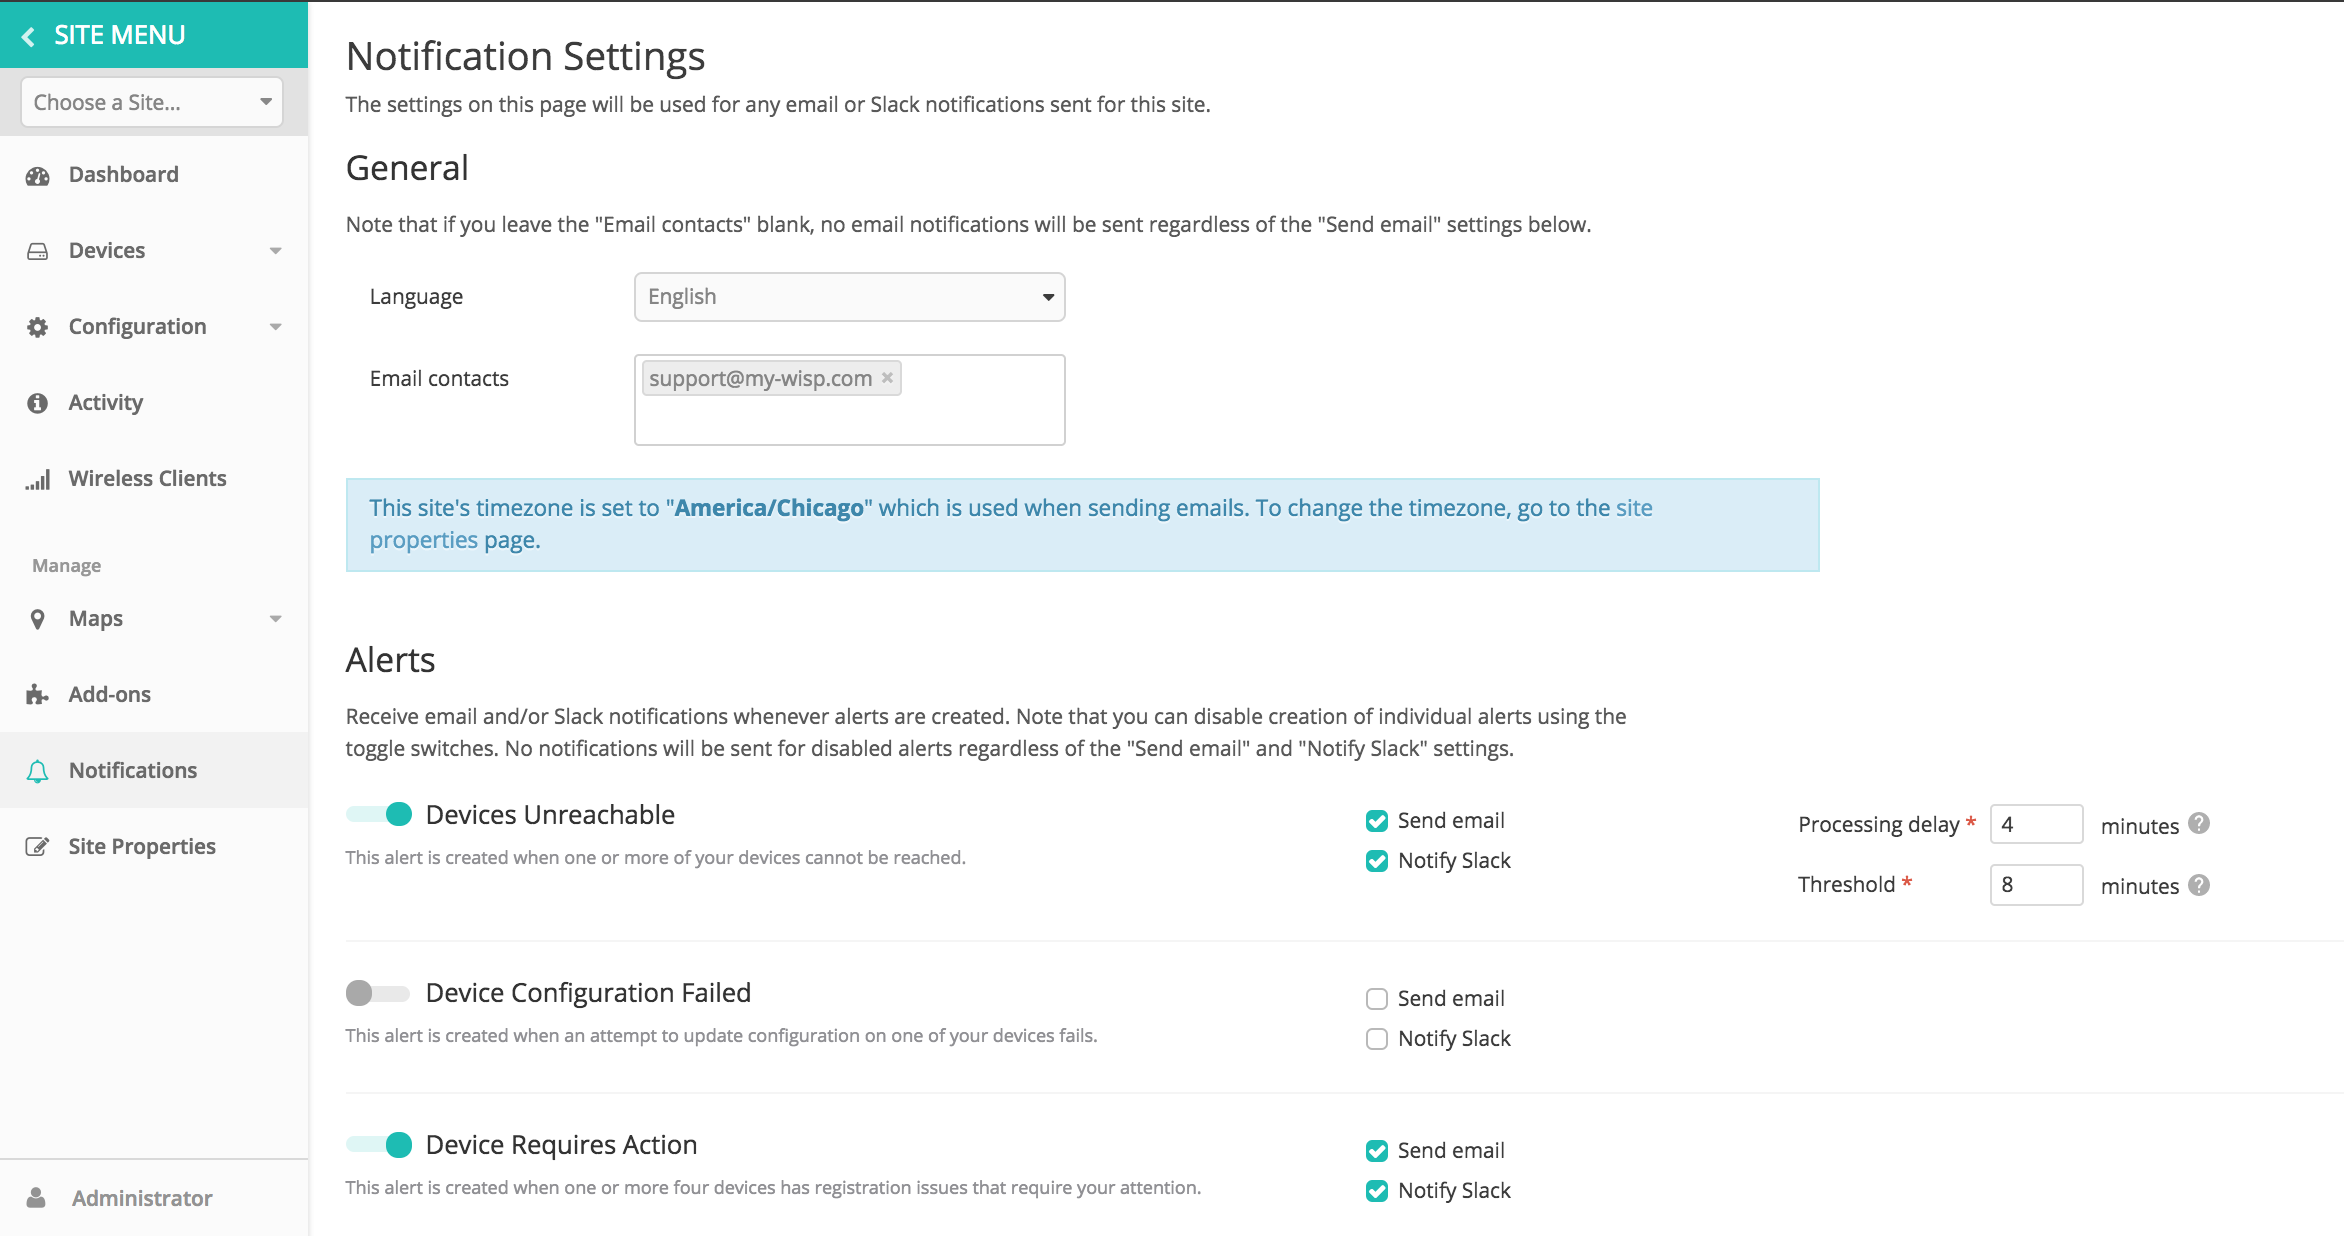Remove support@my-wisp.com email contact
This screenshot has height=1236, width=2344.
click(x=887, y=378)
